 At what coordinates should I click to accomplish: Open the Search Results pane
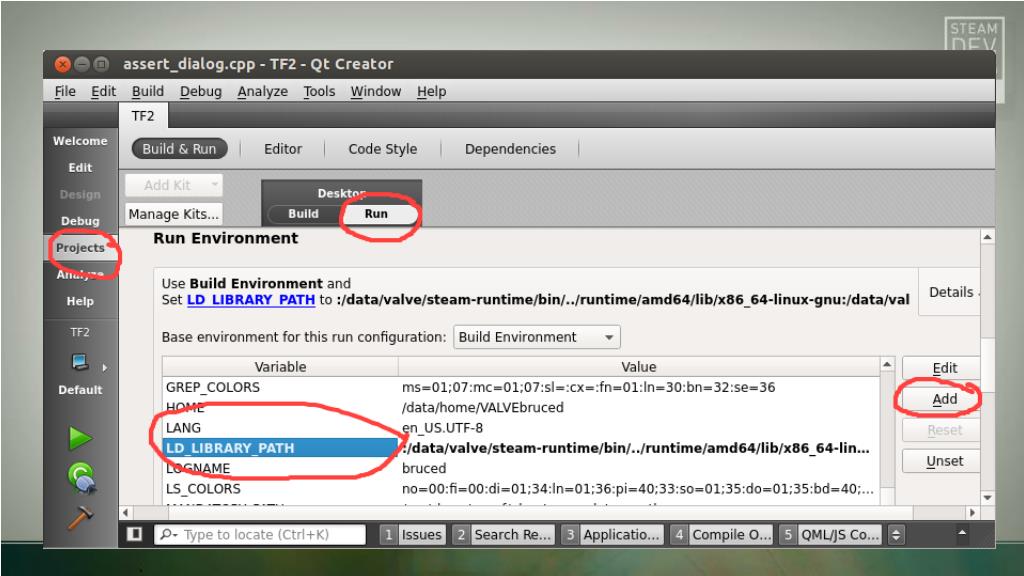pyautogui.click(x=503, y=535)
